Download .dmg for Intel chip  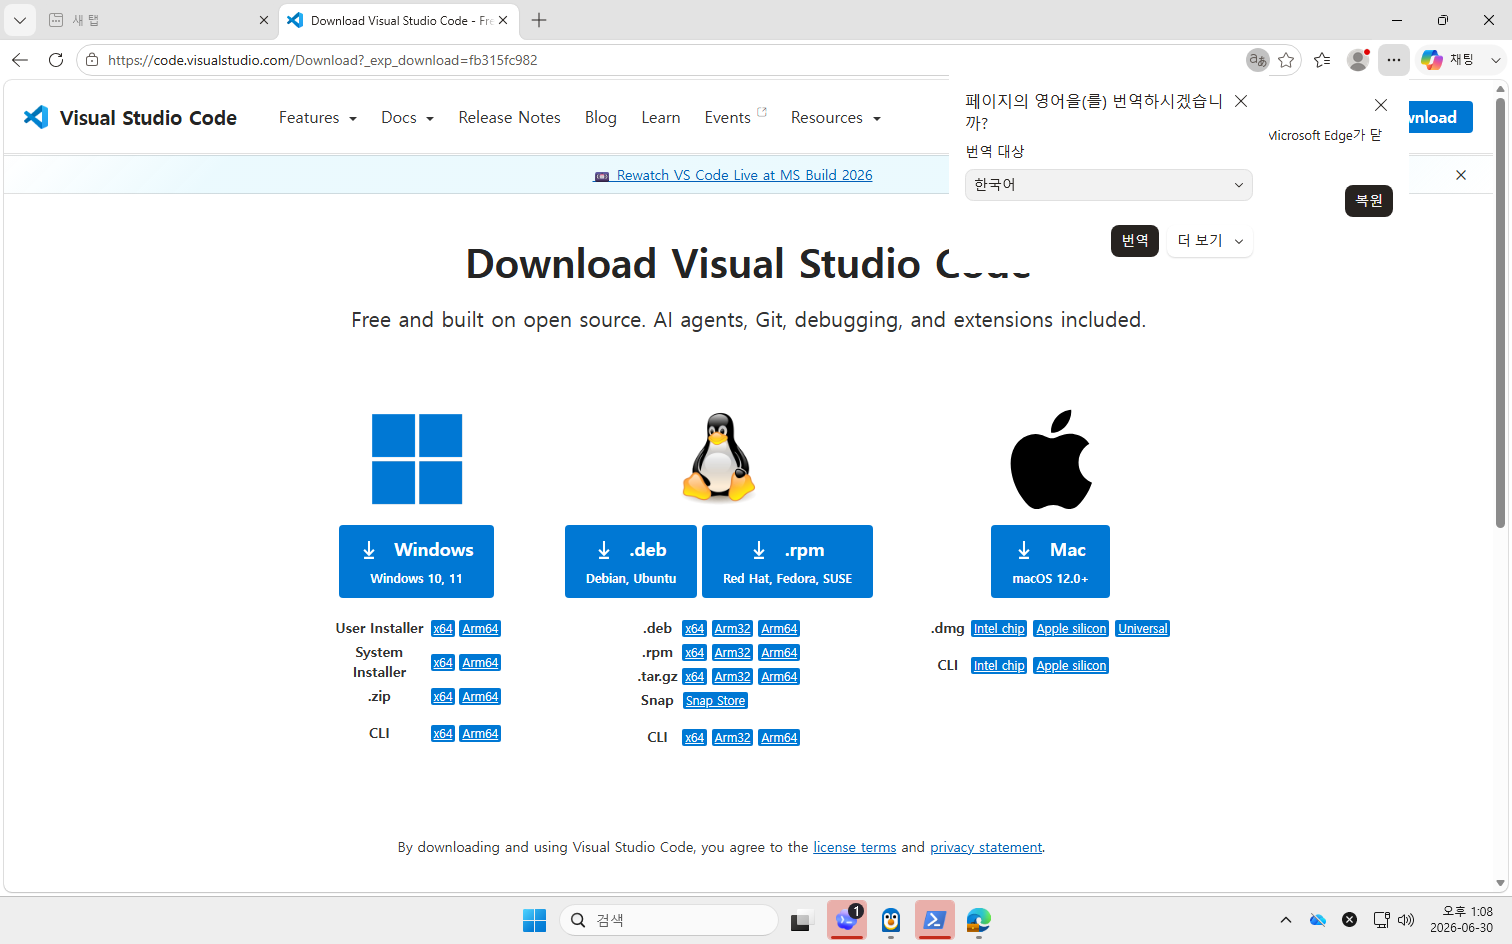point(999,629)
